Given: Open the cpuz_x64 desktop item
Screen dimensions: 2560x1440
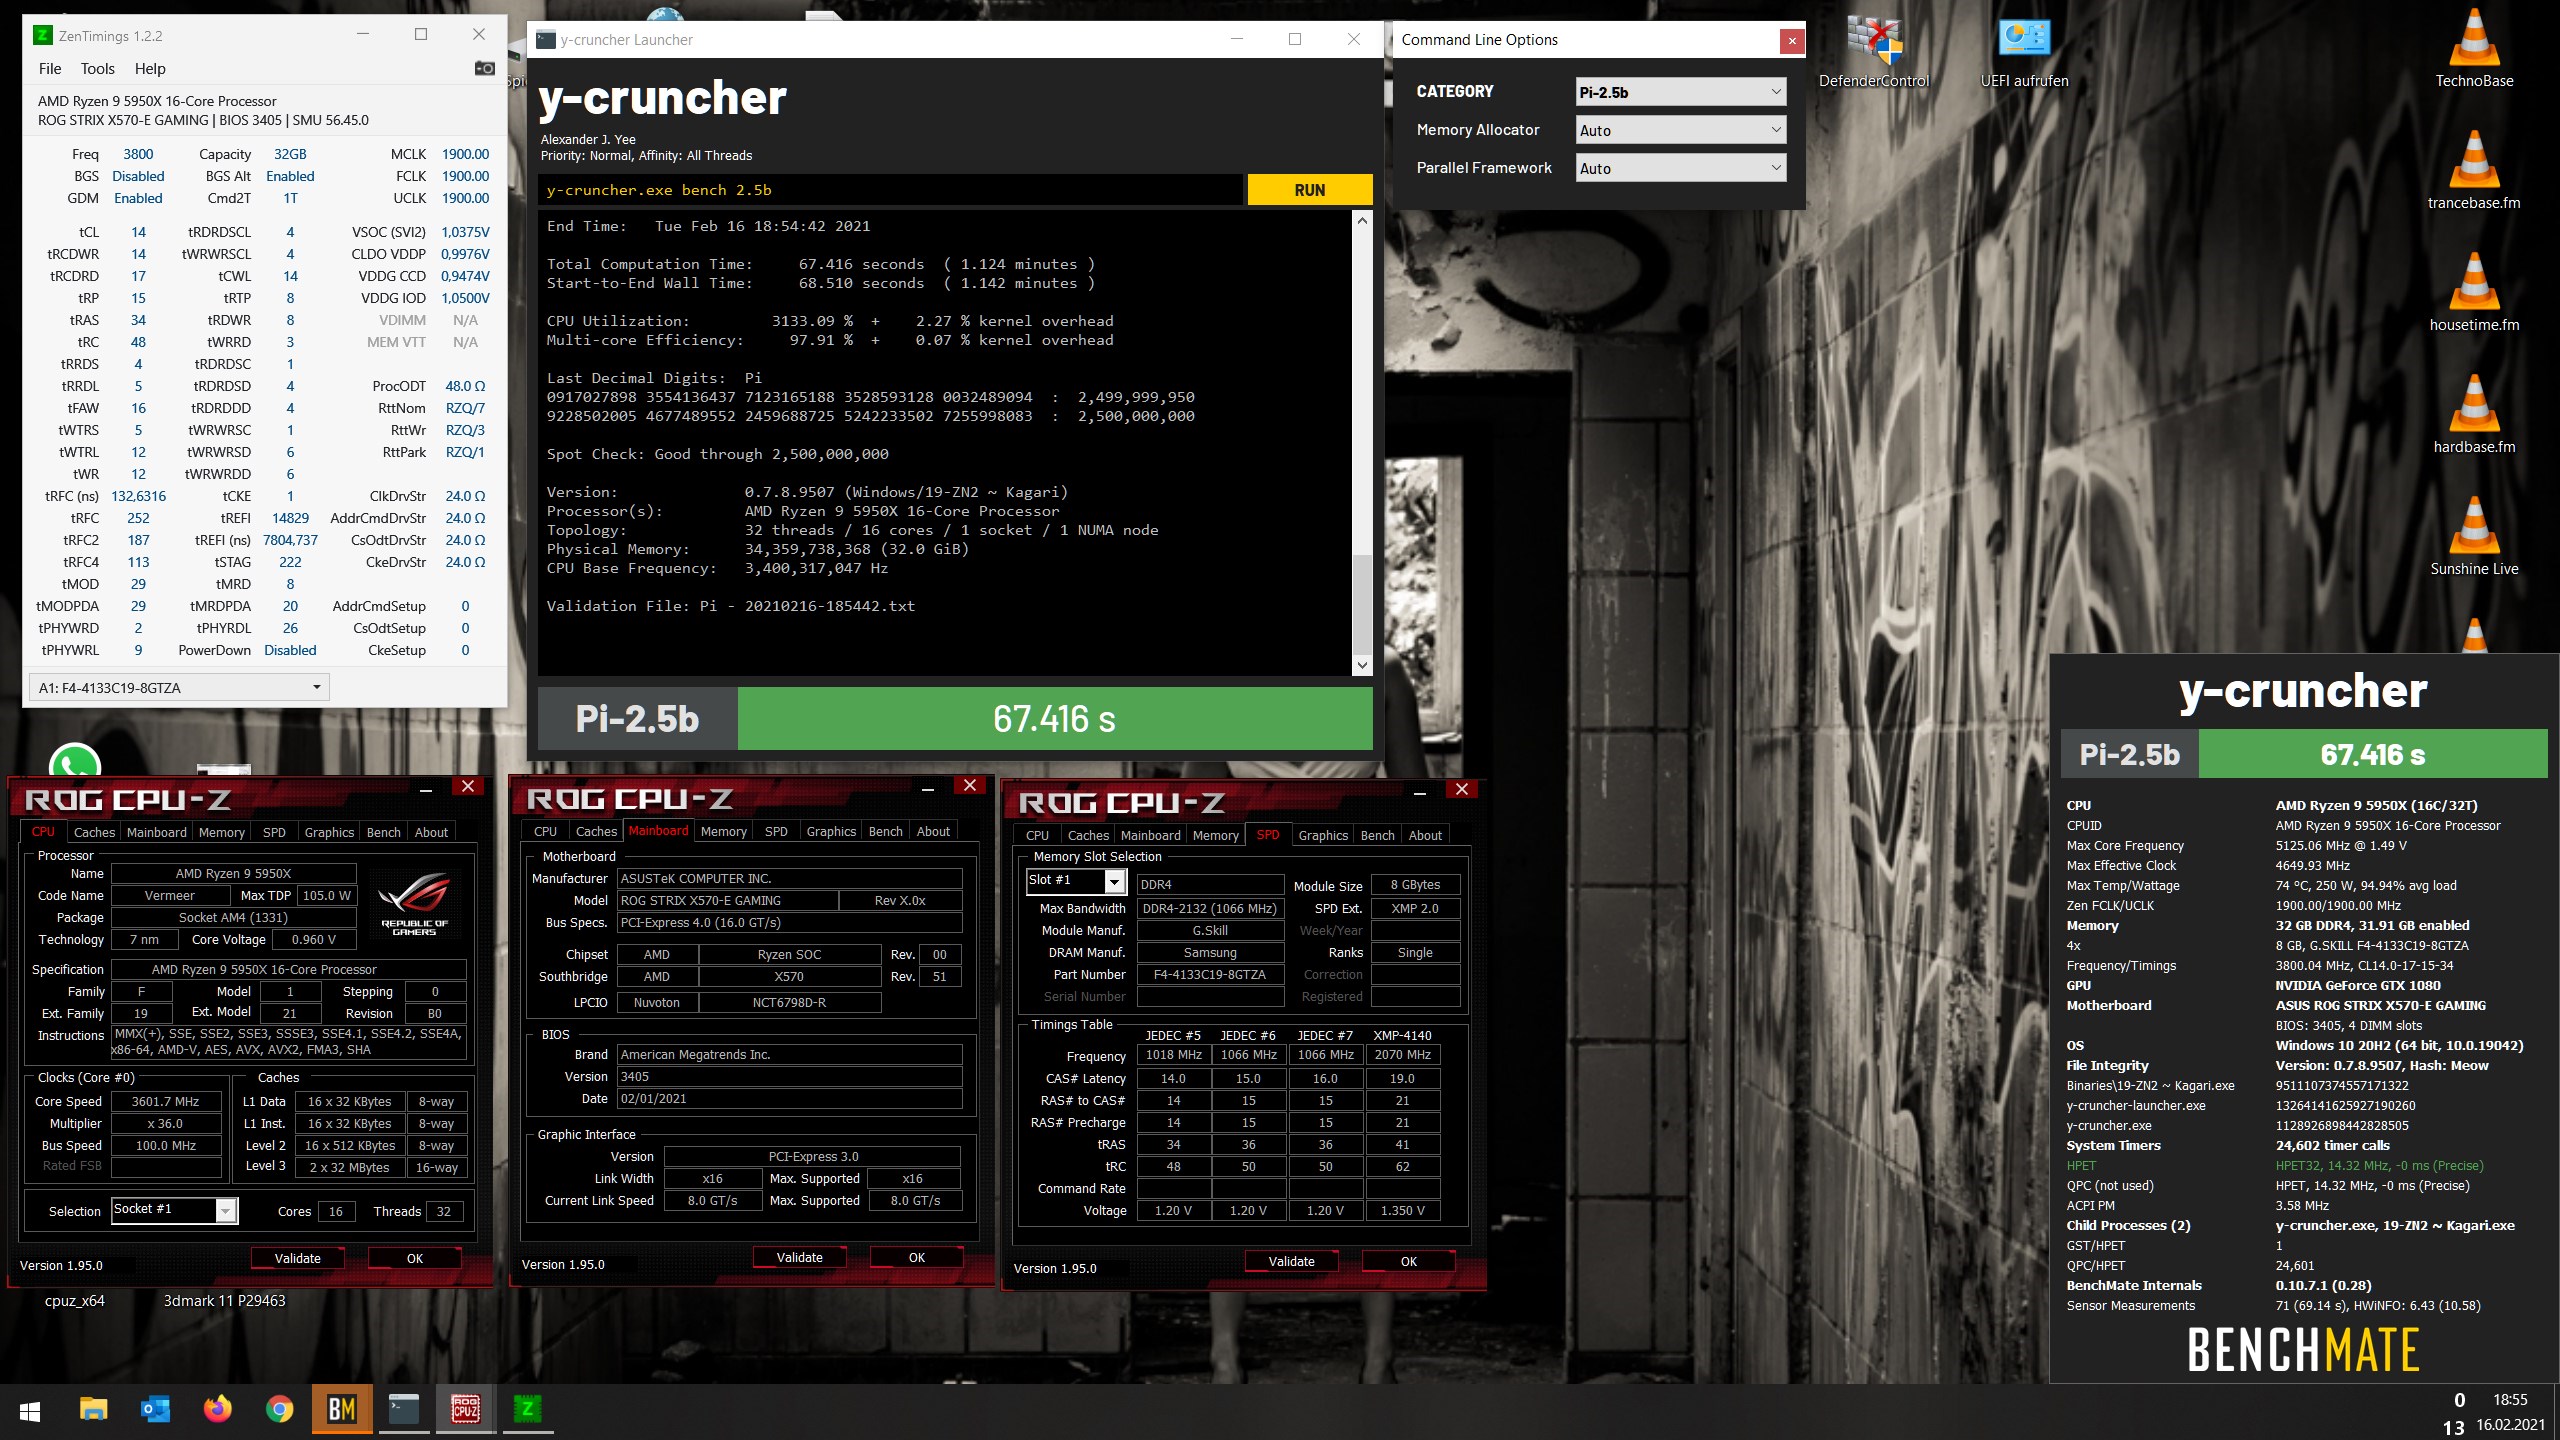Looking at the screenshot, I should (x=74, y=1300).
